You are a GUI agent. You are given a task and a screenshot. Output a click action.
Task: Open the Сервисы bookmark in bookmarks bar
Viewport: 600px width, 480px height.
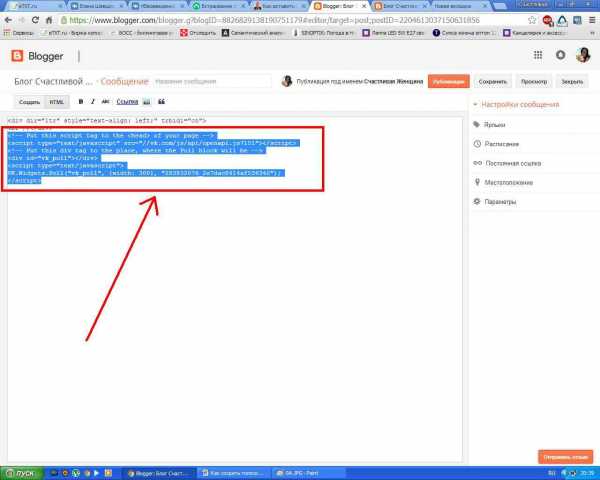click(18, 33)
